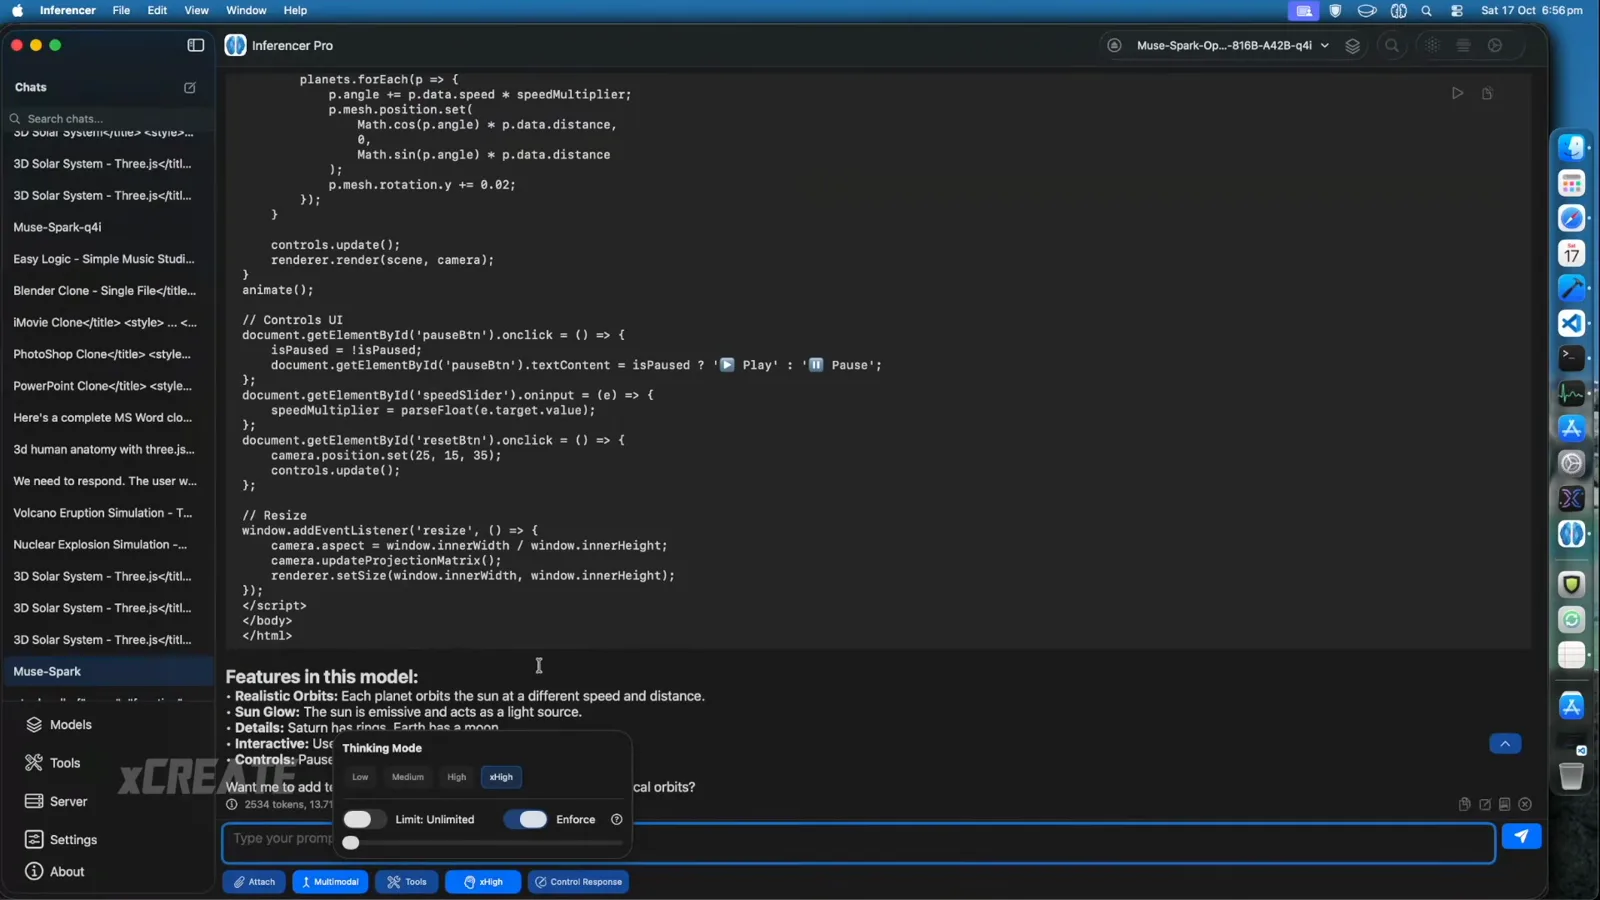The height and width of the screenshot is (900, 1600).
Task: Open the About section
Action: 55,872
